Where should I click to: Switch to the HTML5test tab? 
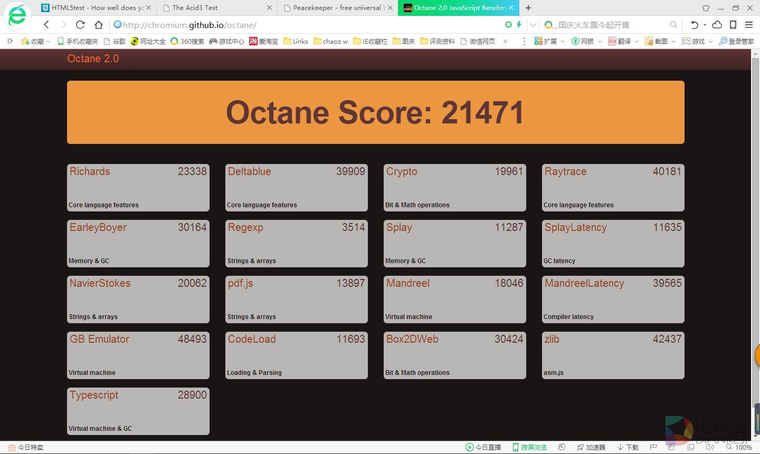click(x=97, y=8)
